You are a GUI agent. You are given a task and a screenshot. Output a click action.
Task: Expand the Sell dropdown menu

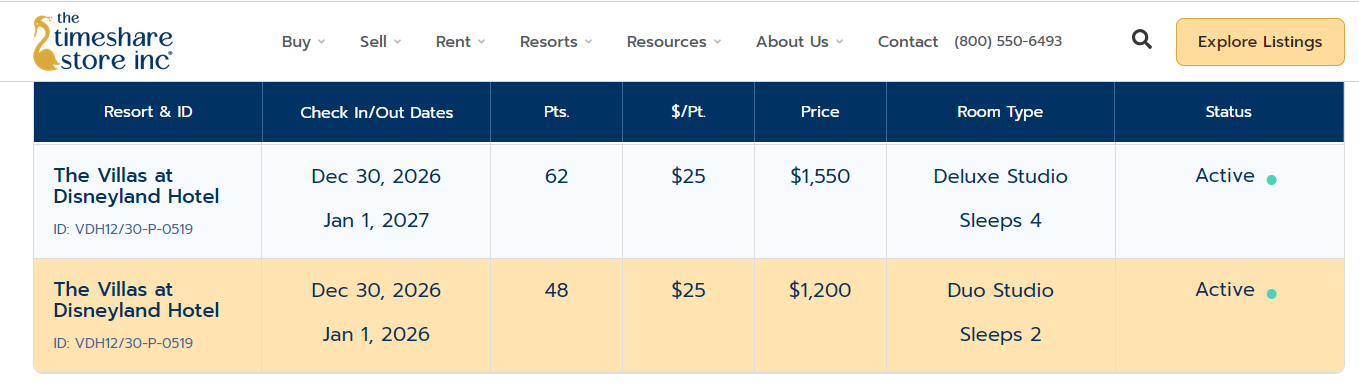coord(381,42)
